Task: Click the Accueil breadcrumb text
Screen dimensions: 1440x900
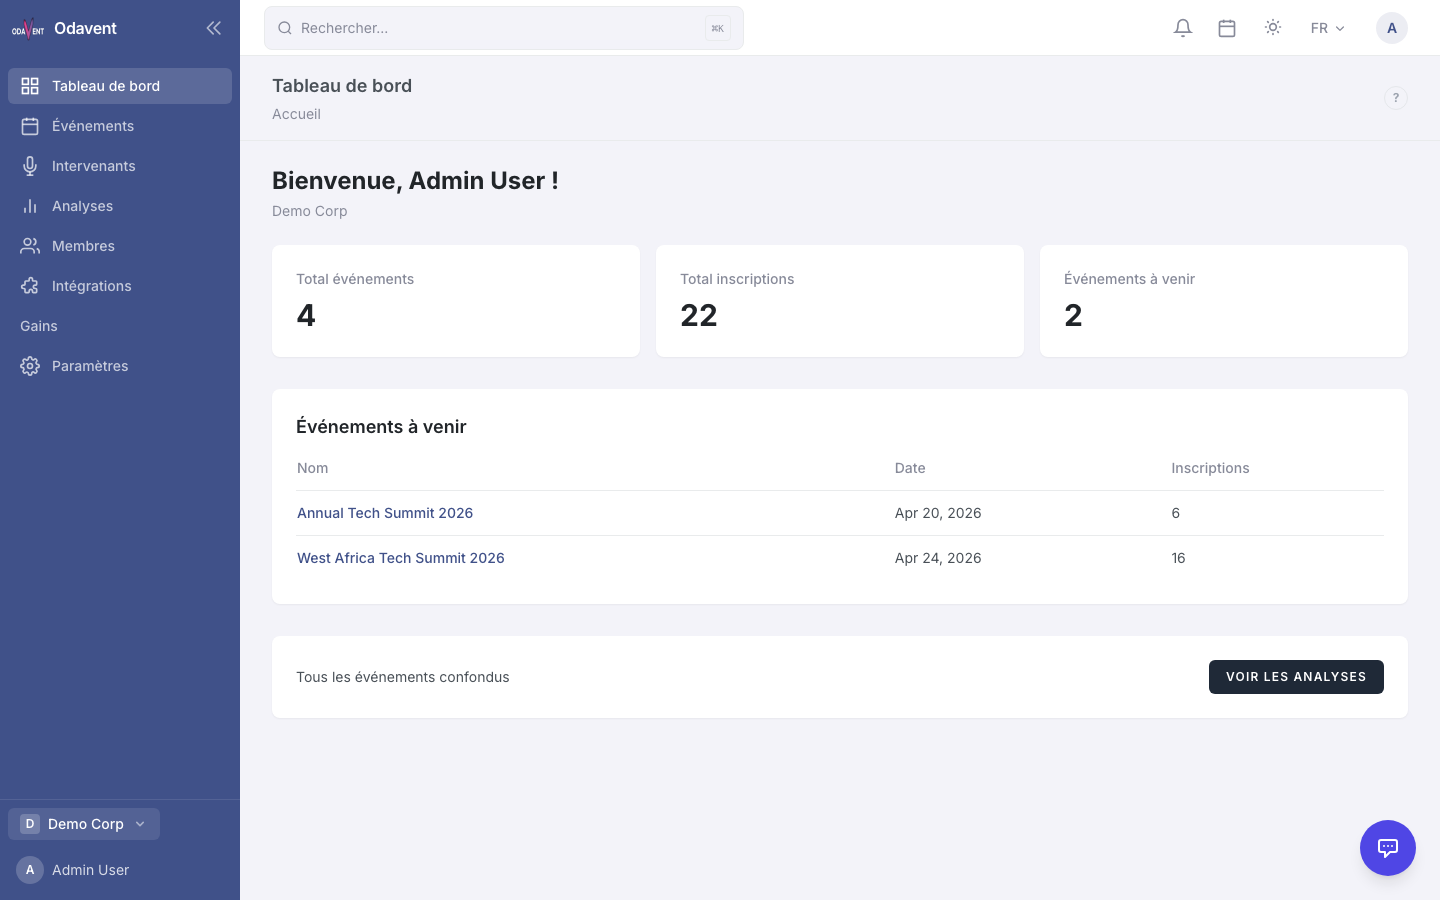Action: [x=296, y=114]
